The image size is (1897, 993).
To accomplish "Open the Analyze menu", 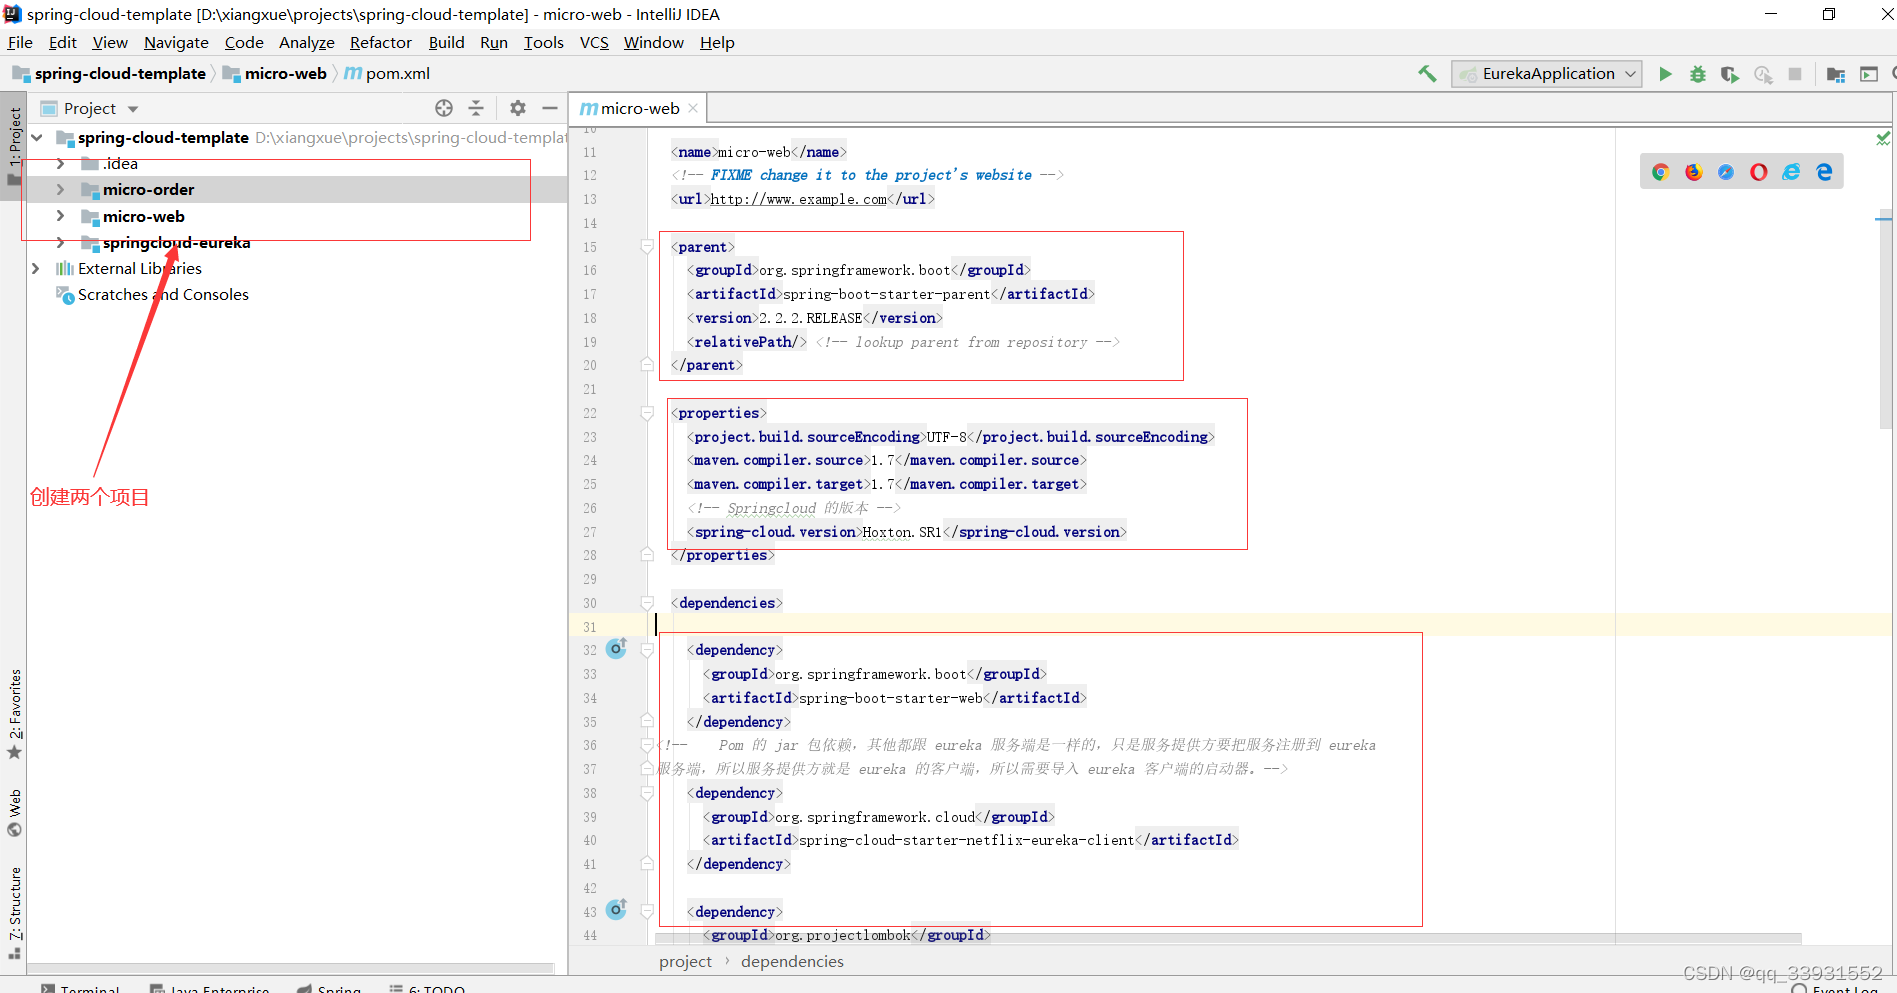I will point(306,43).
